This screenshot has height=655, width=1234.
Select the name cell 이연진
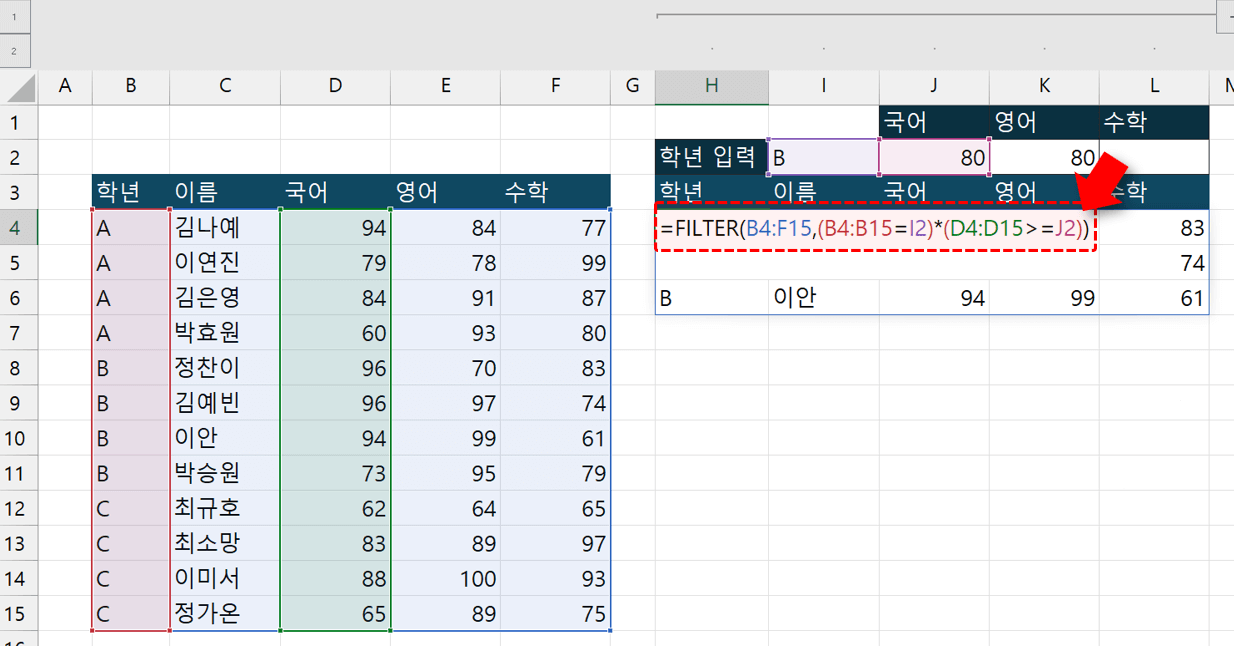(x=225, y=263)
